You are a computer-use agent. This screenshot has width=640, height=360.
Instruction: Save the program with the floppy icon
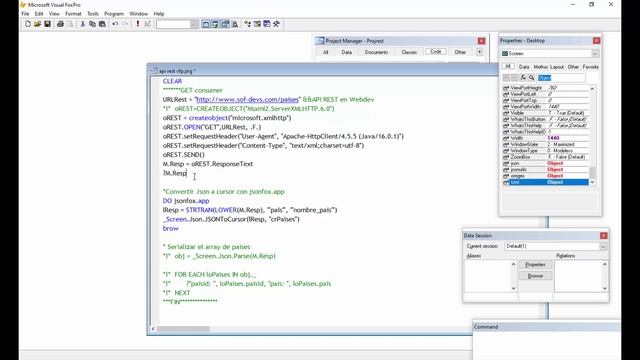pos(47,24)
